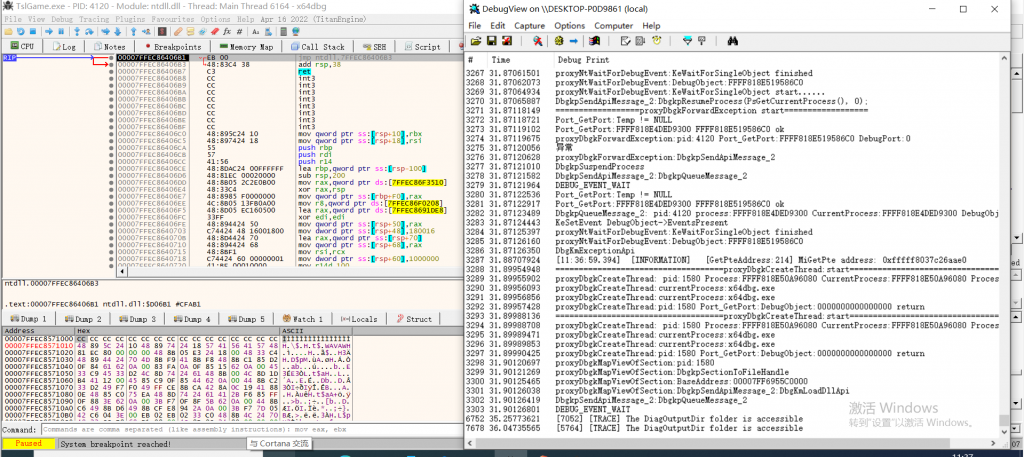This screenshot has width=1024, height=457.
Task: Toggle the DebugView capture magnifier icon
Action: pyautogui.click(x=537, y=41)
